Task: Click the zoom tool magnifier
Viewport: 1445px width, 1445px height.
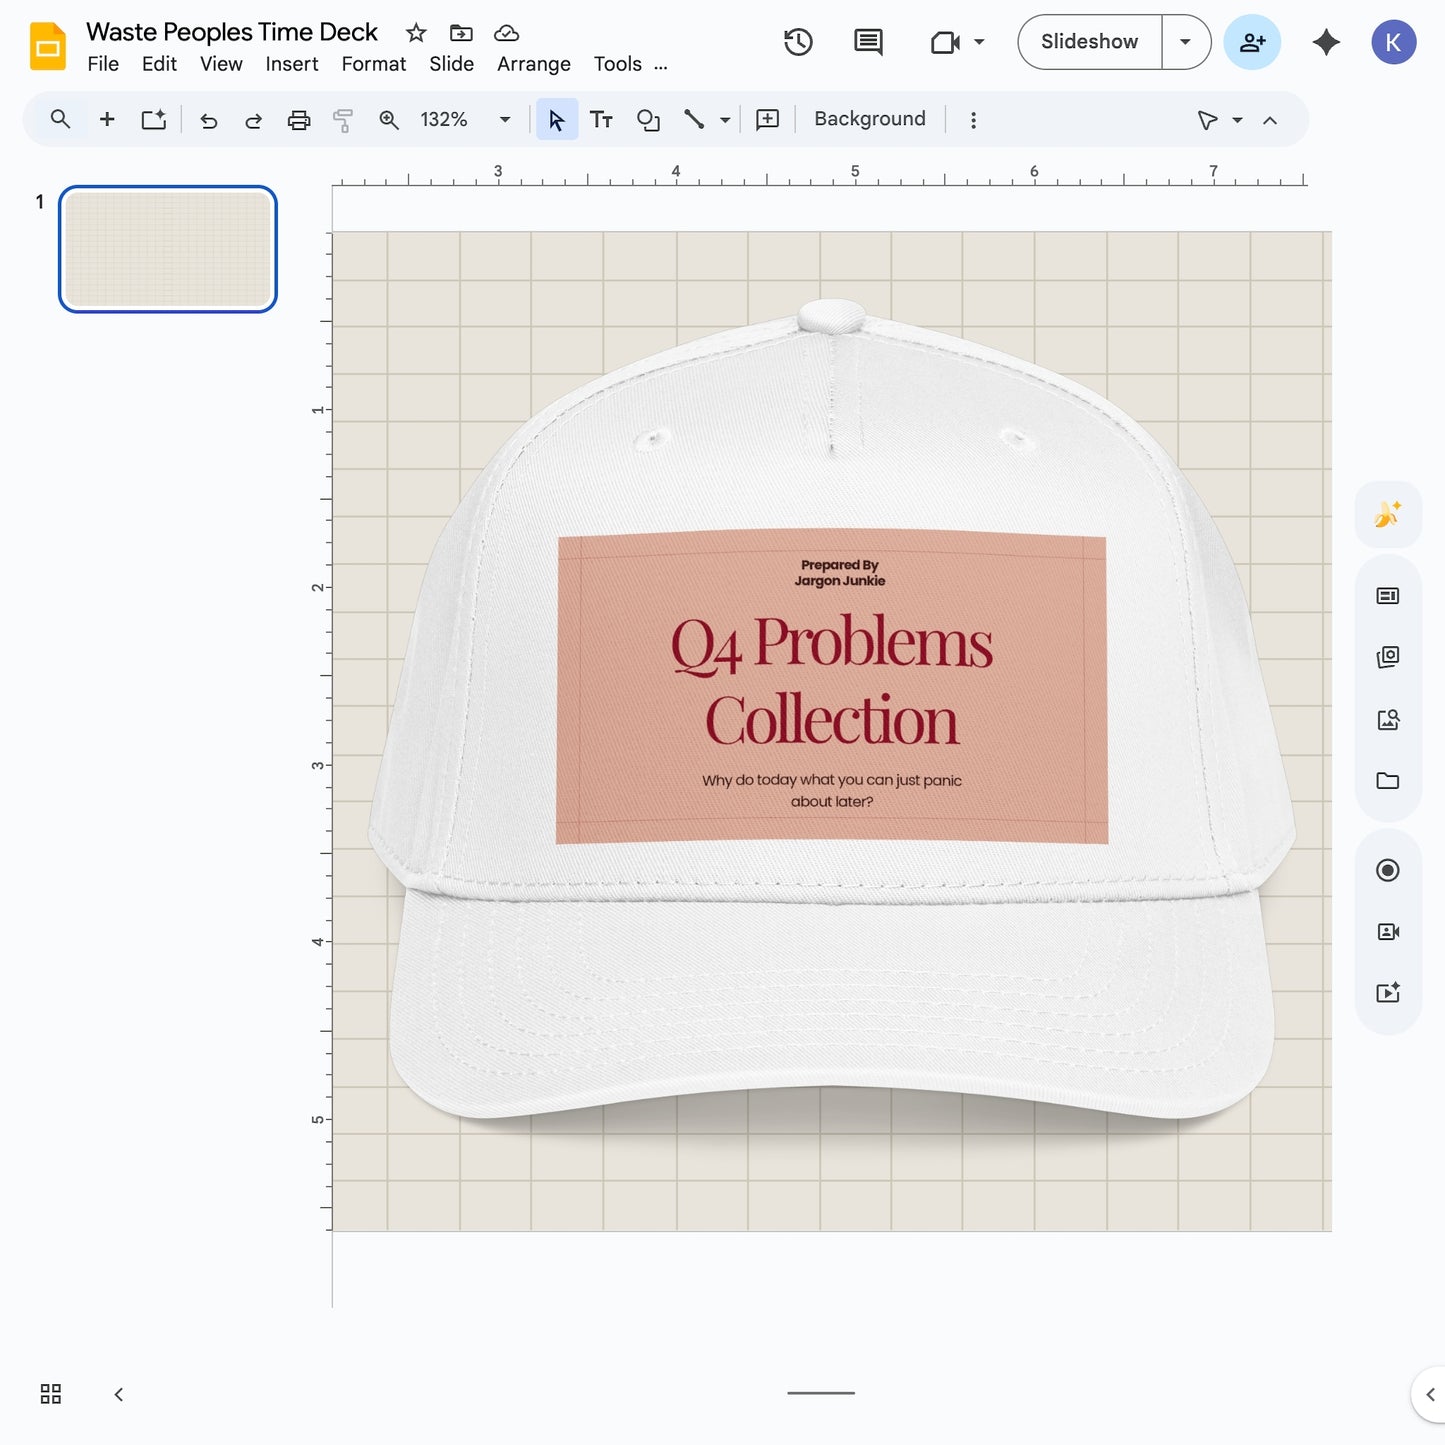Action: pos(389,120)
